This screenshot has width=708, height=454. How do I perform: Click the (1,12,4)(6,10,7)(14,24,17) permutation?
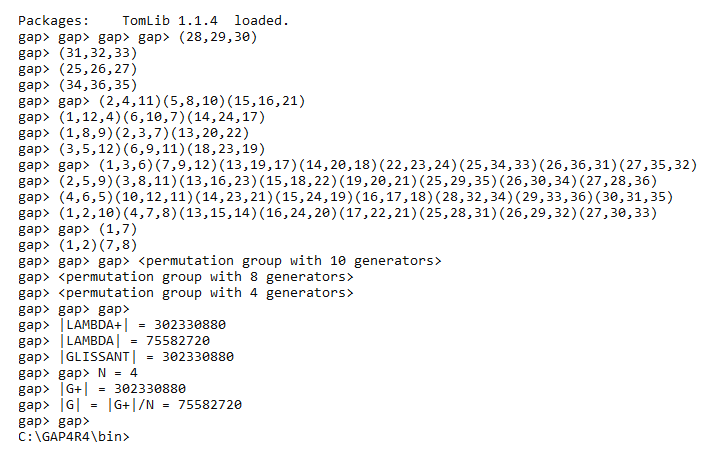(x=162, y=117)
